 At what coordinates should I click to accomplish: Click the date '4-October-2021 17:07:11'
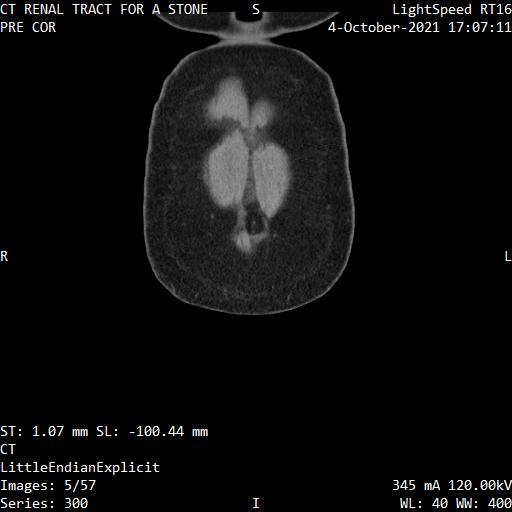pyautogui.click(x=420, y=27)
